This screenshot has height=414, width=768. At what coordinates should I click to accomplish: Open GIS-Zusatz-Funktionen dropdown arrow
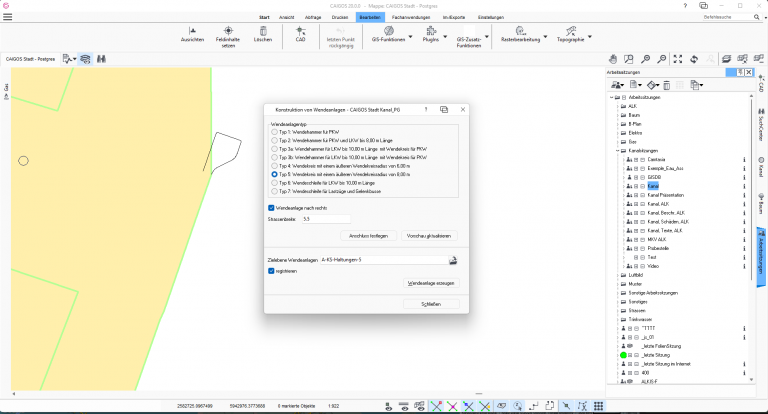487,37
